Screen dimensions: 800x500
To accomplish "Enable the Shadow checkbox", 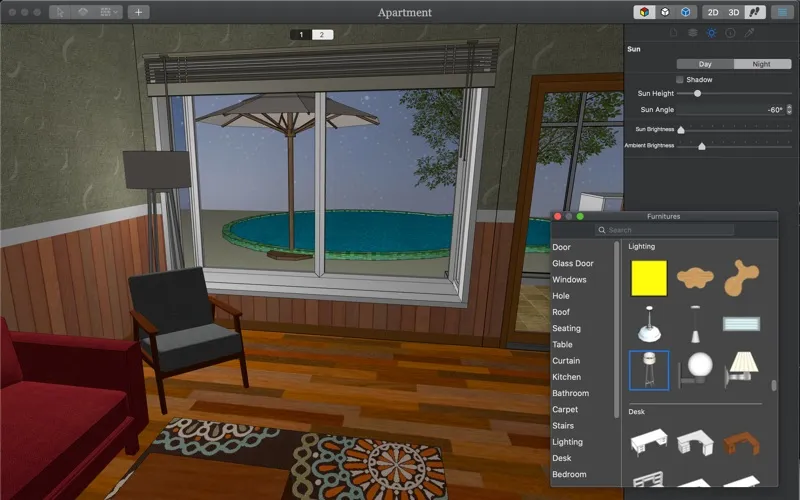I will pos(680,80).
